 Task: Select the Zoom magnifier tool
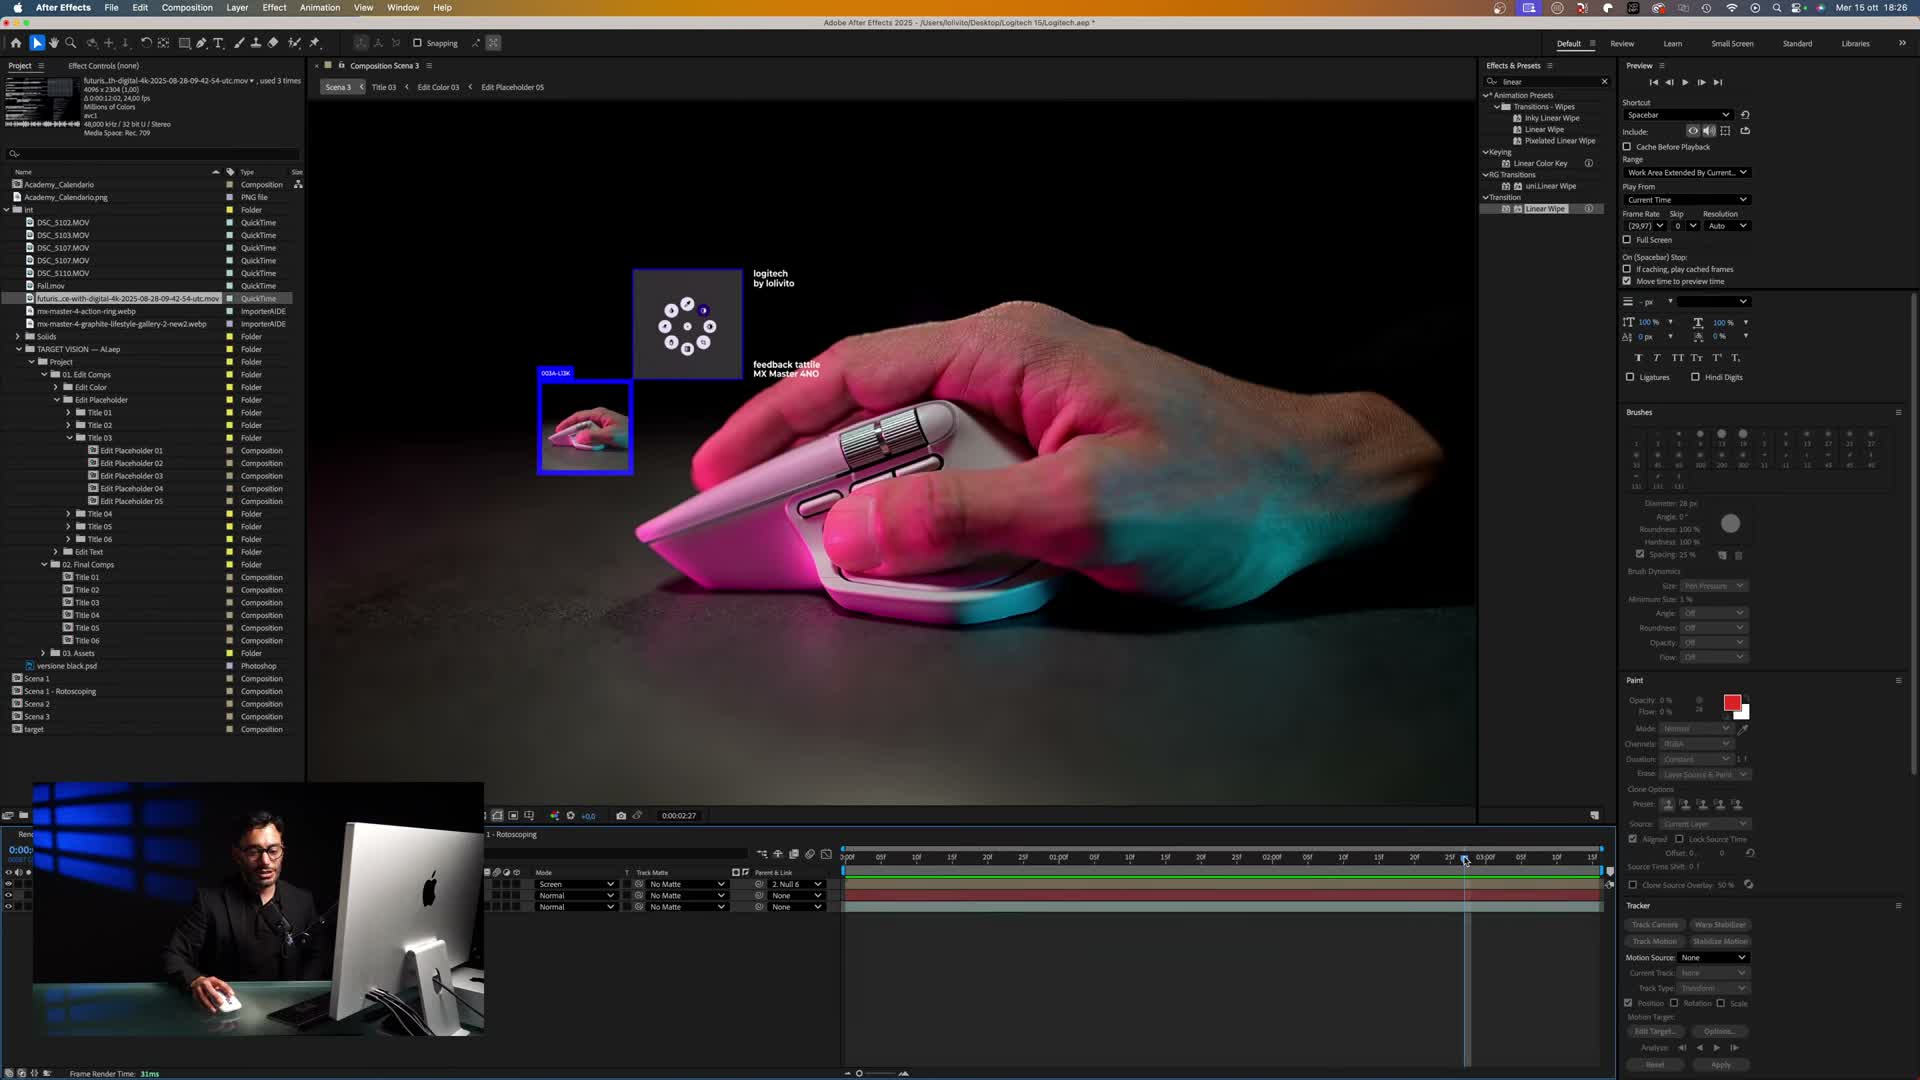70,43
